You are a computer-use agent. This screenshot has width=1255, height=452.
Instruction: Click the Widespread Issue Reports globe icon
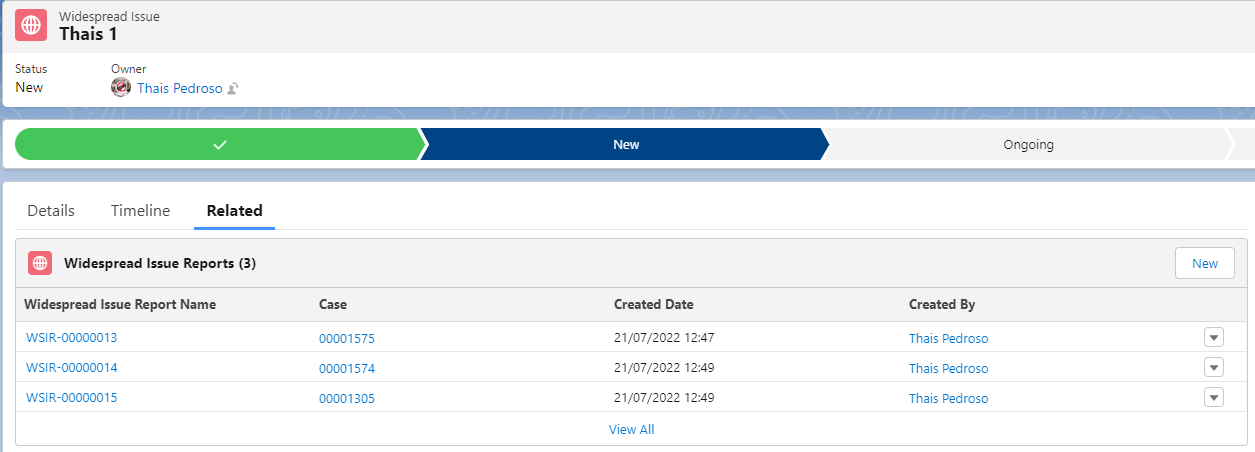40,263
